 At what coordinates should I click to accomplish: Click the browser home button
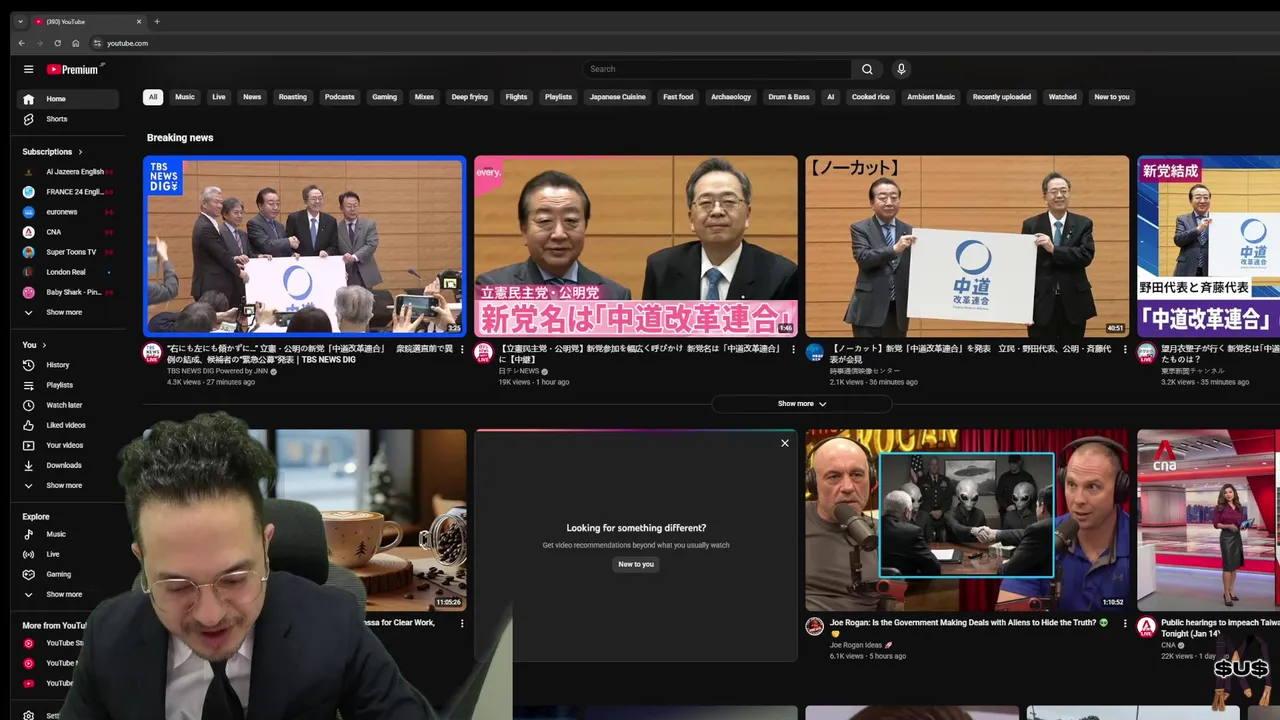76,43
